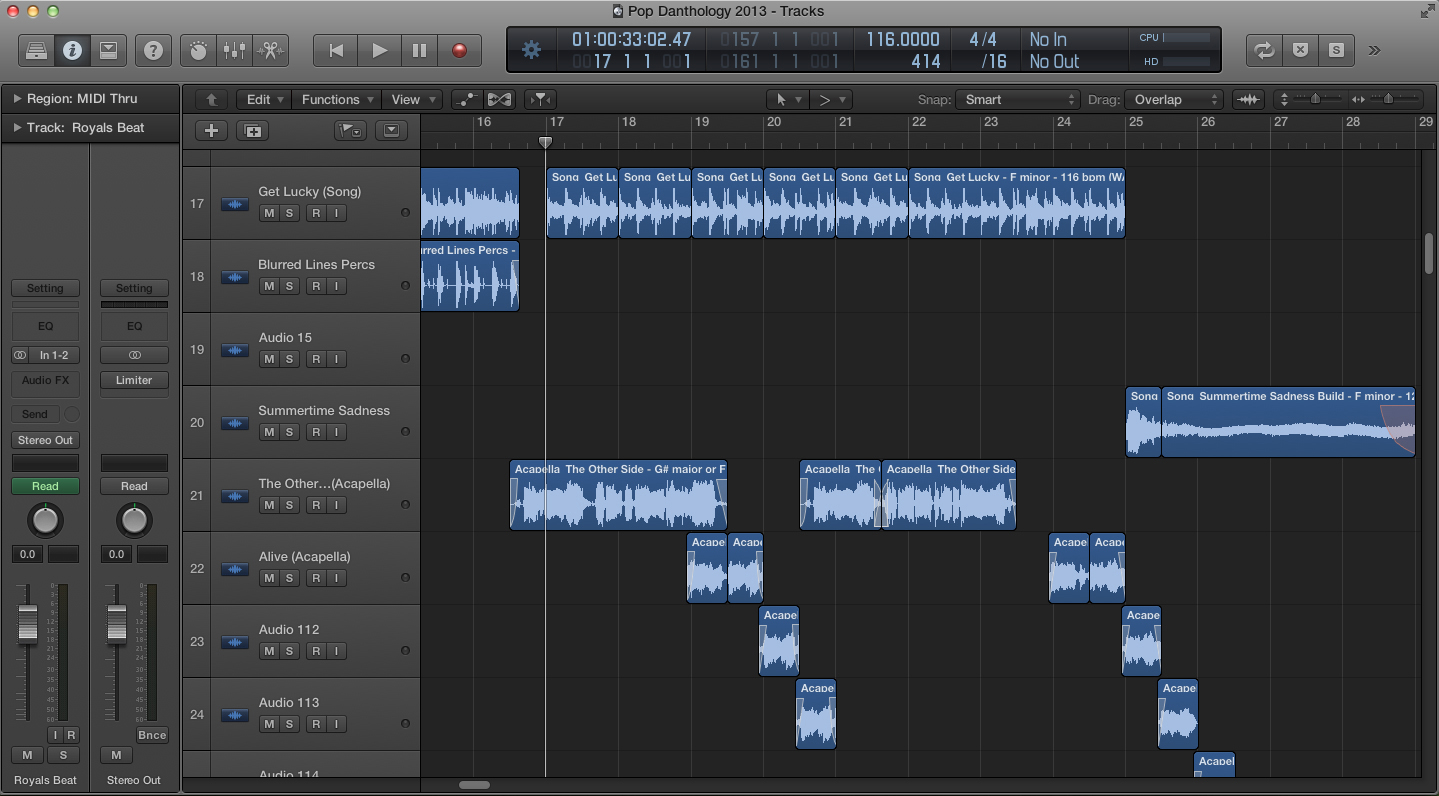Expand the Region: MIDI Thru inspector section

17,99
